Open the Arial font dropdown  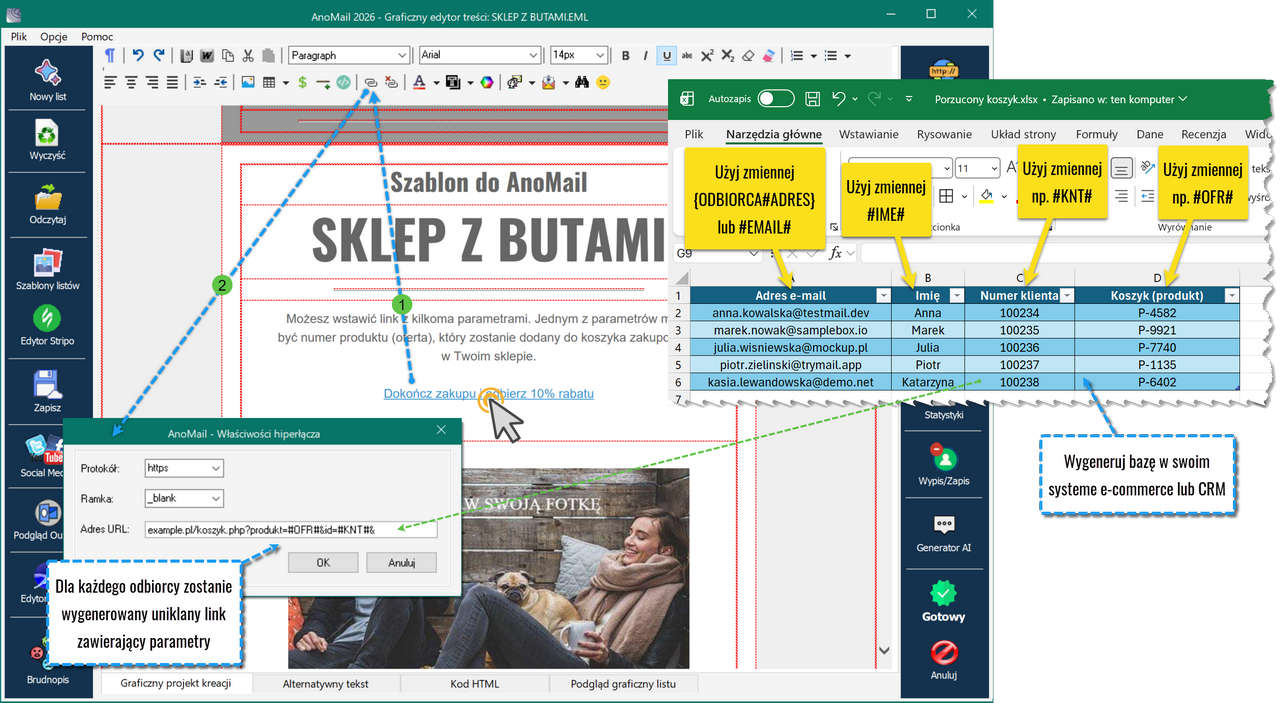[480, 56]
